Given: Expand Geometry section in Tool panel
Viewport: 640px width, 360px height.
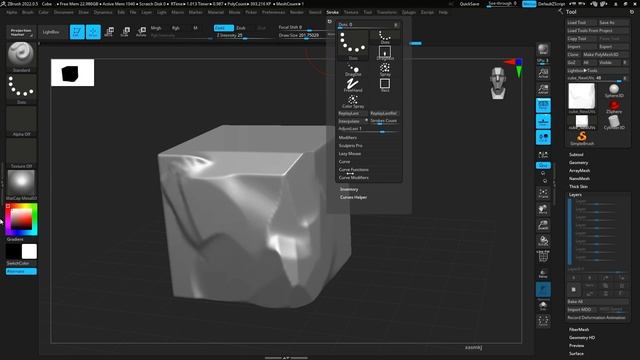Looking at the screenshot, I should click(x=578, y=162).
